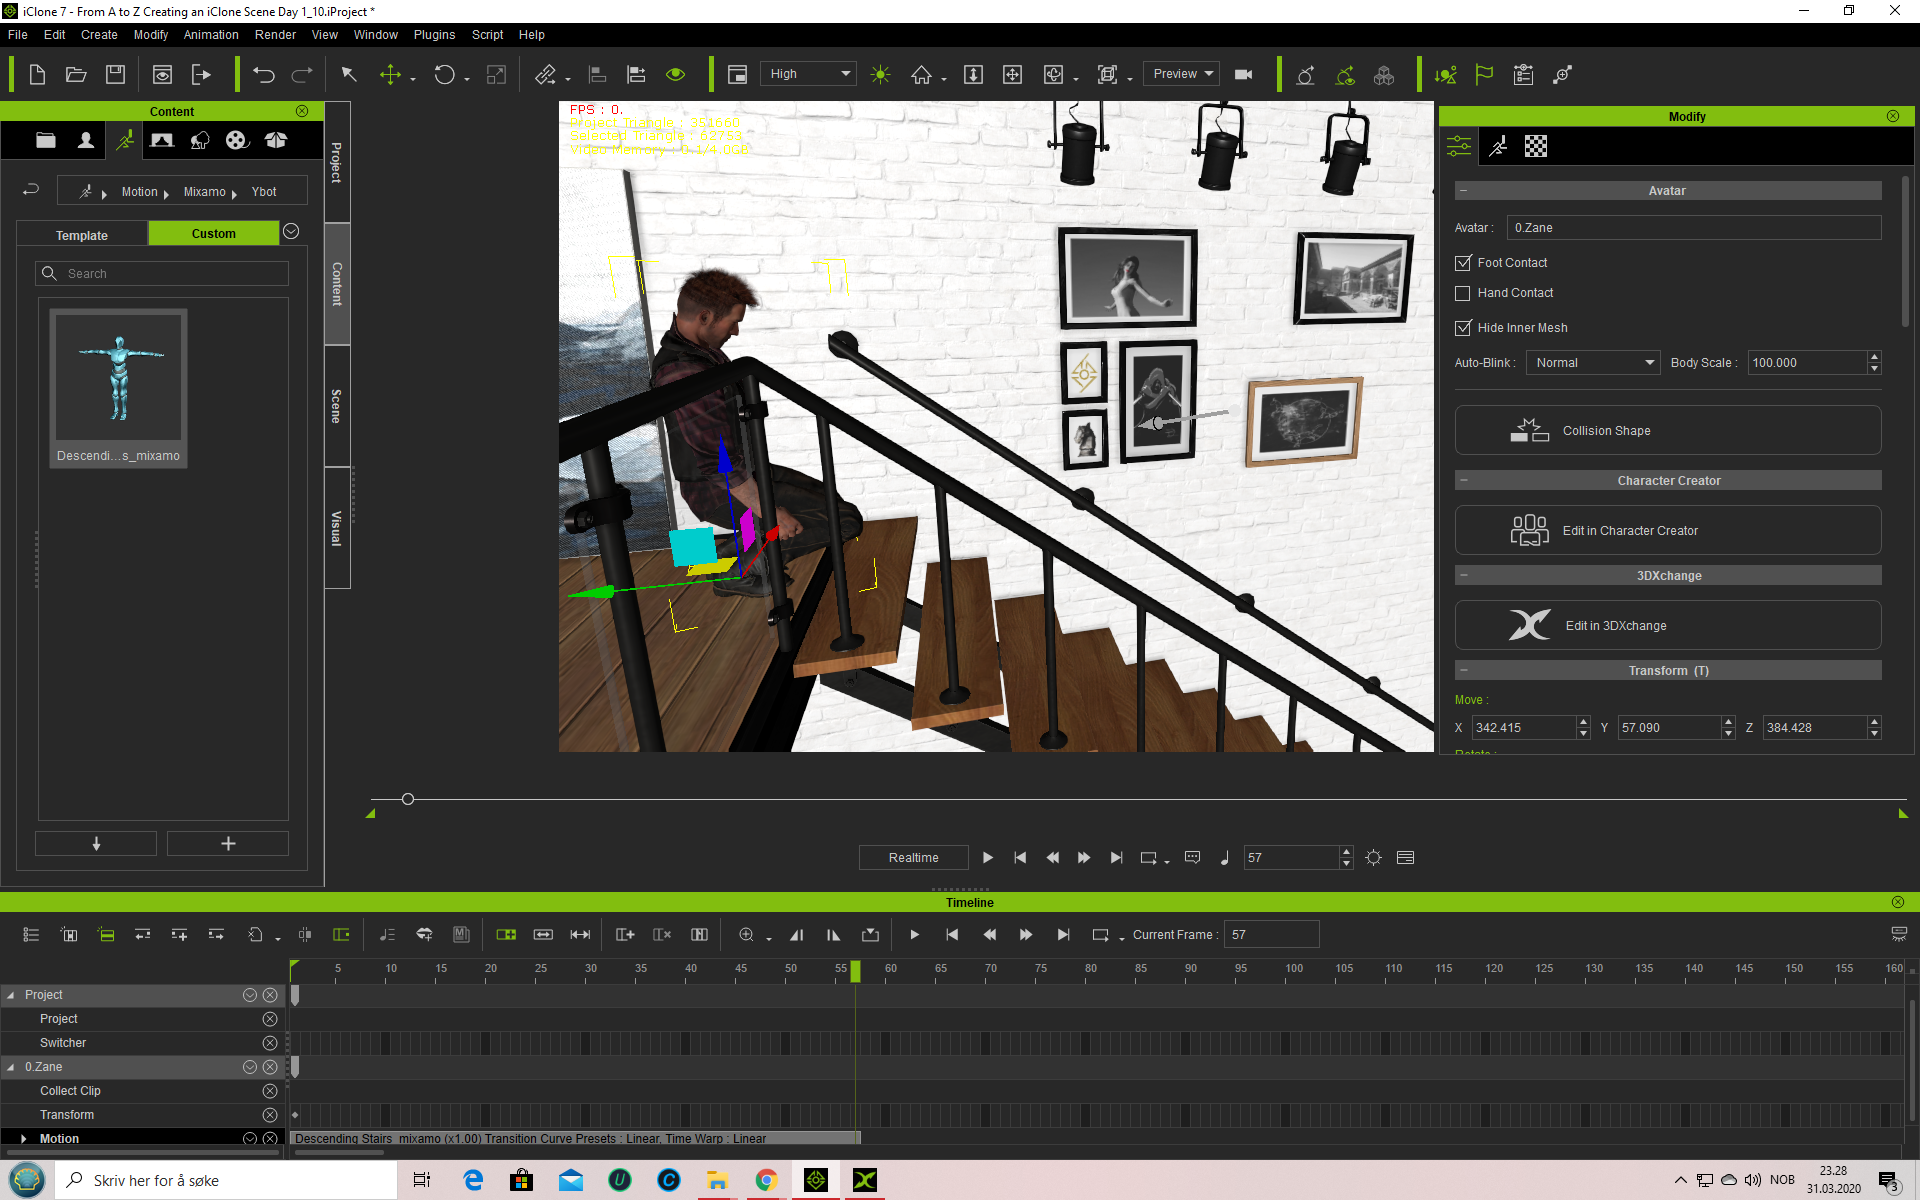This screenshot has height=1200, width=1920.
Task: Click the add plus button in Content
Action: (x=228, y=843)
